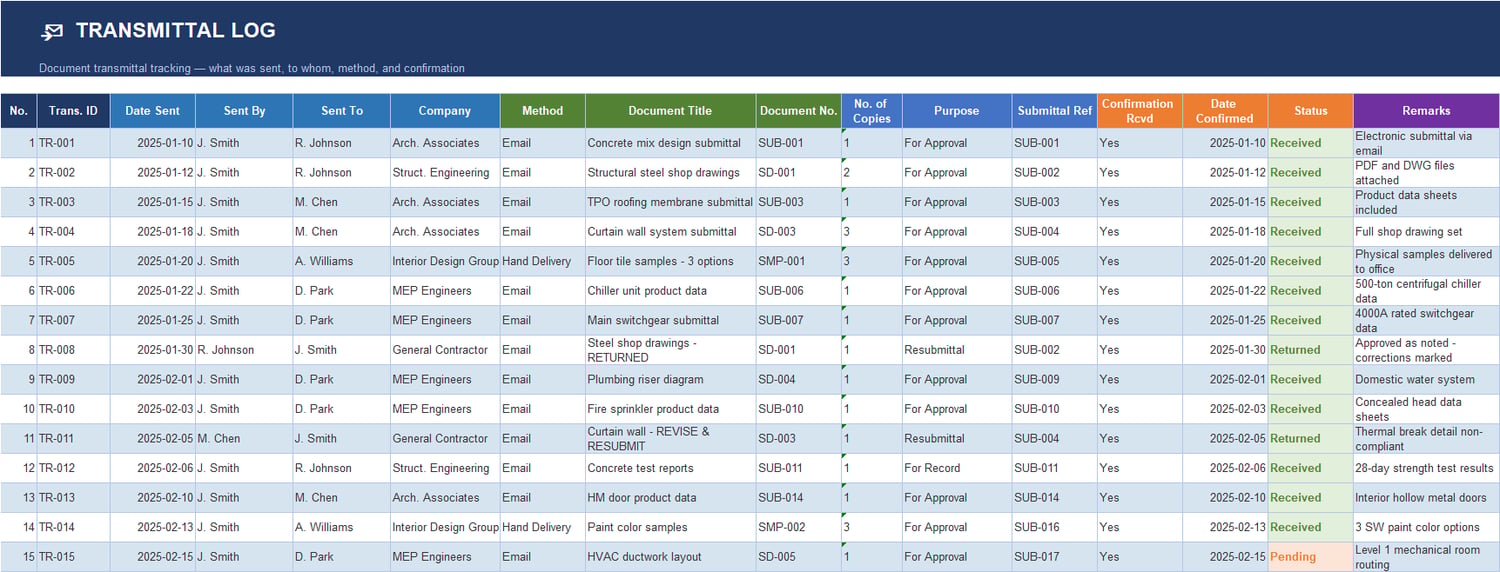Click the 'Confirmation Rcvd' column header
1500x572 pixels.
point(1139,111)
